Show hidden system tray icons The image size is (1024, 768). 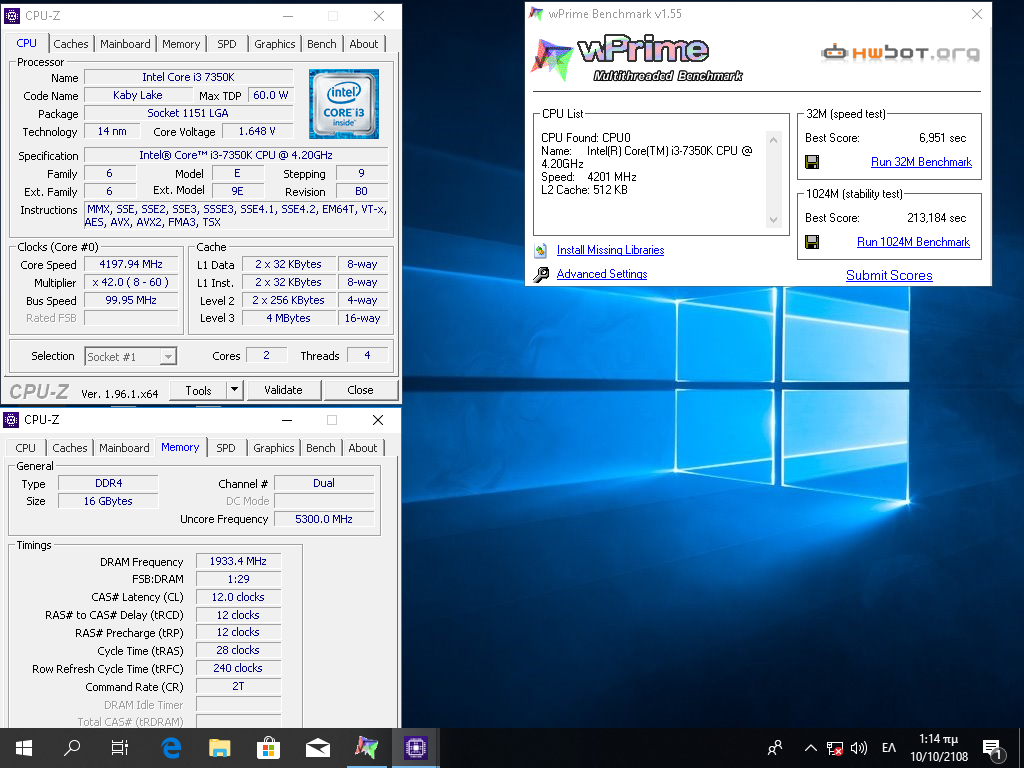click(x=810, y=748)
